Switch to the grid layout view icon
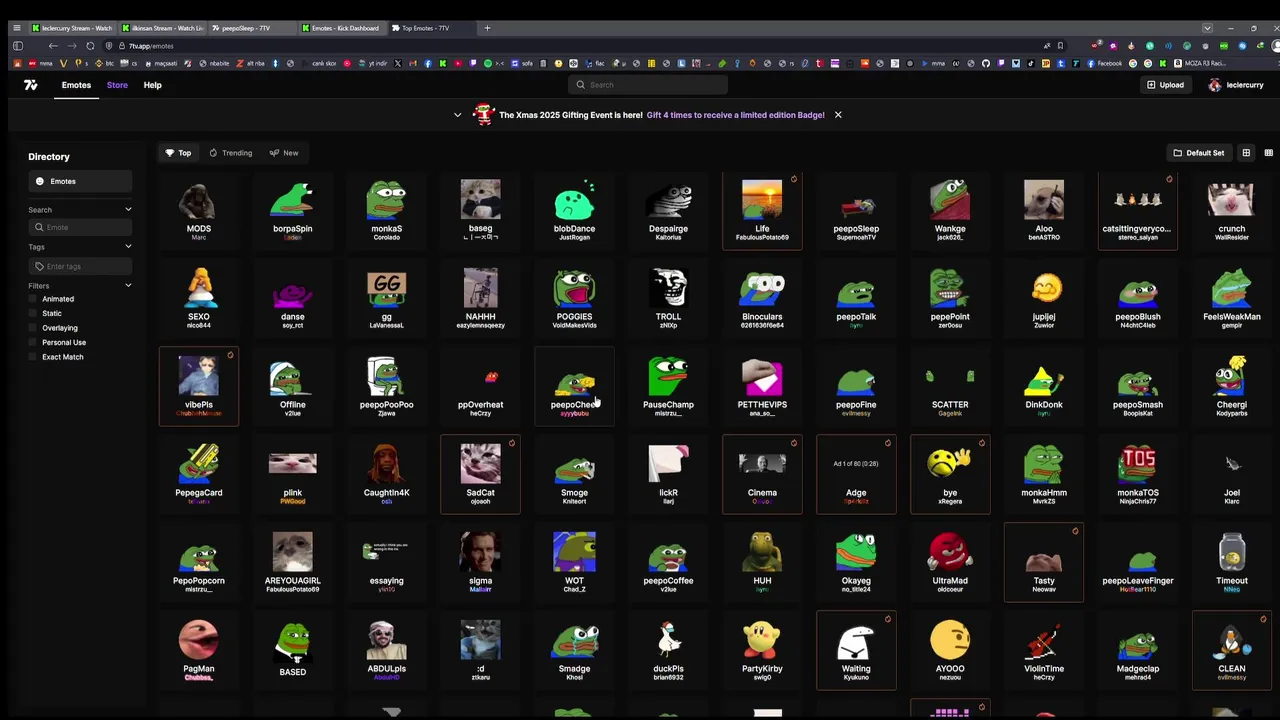Image resolution: width=1280 pixels, height=720 pixels. (x=1246, y=153)
